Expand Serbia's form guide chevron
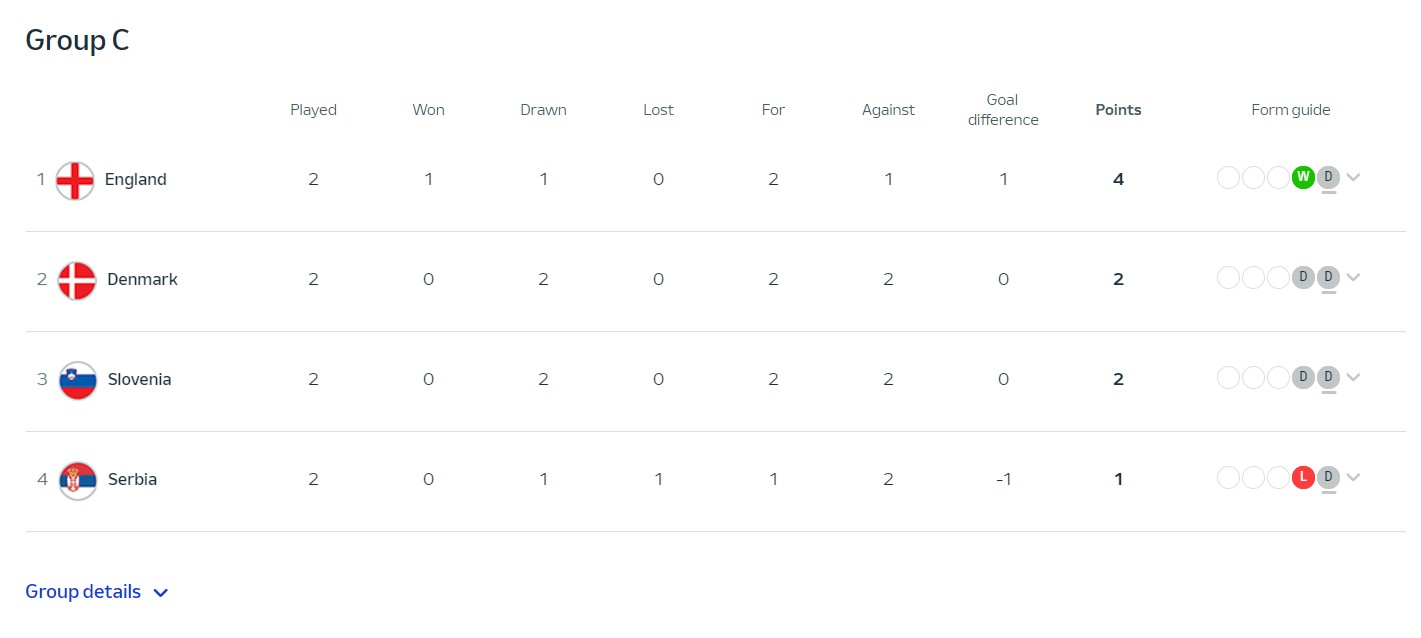1421x638 pixels. click(1353, 478)
